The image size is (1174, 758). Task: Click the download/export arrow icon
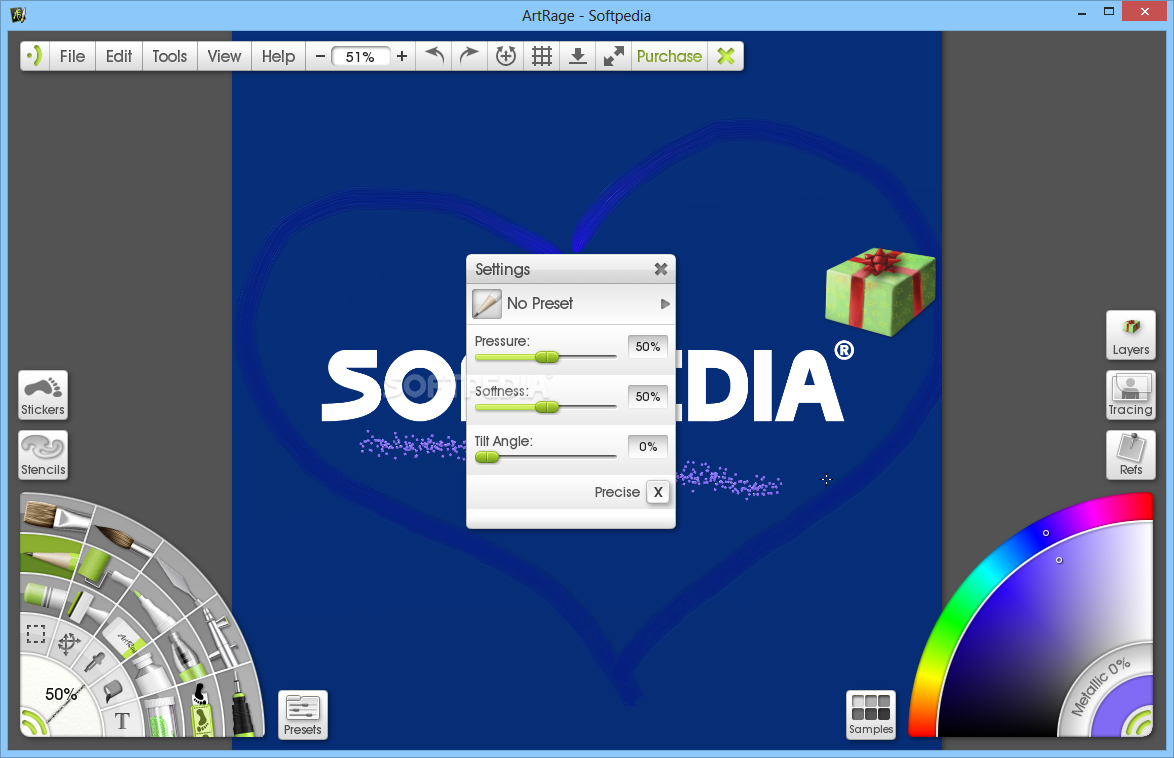(577, 56)
